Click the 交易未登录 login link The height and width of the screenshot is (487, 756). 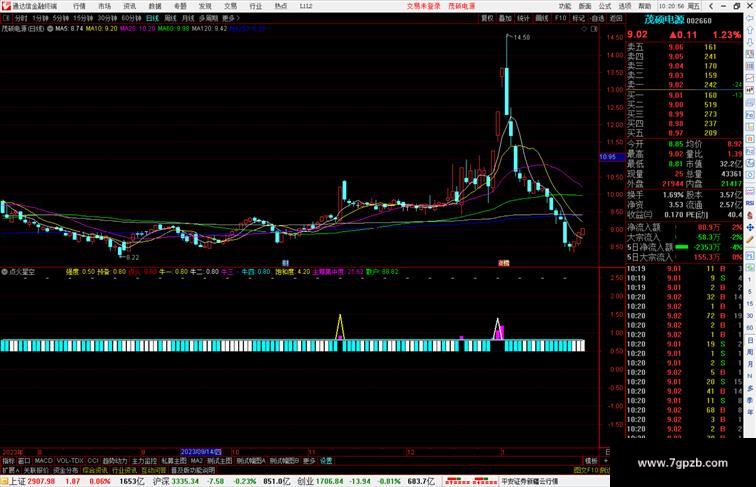(423, 6)
